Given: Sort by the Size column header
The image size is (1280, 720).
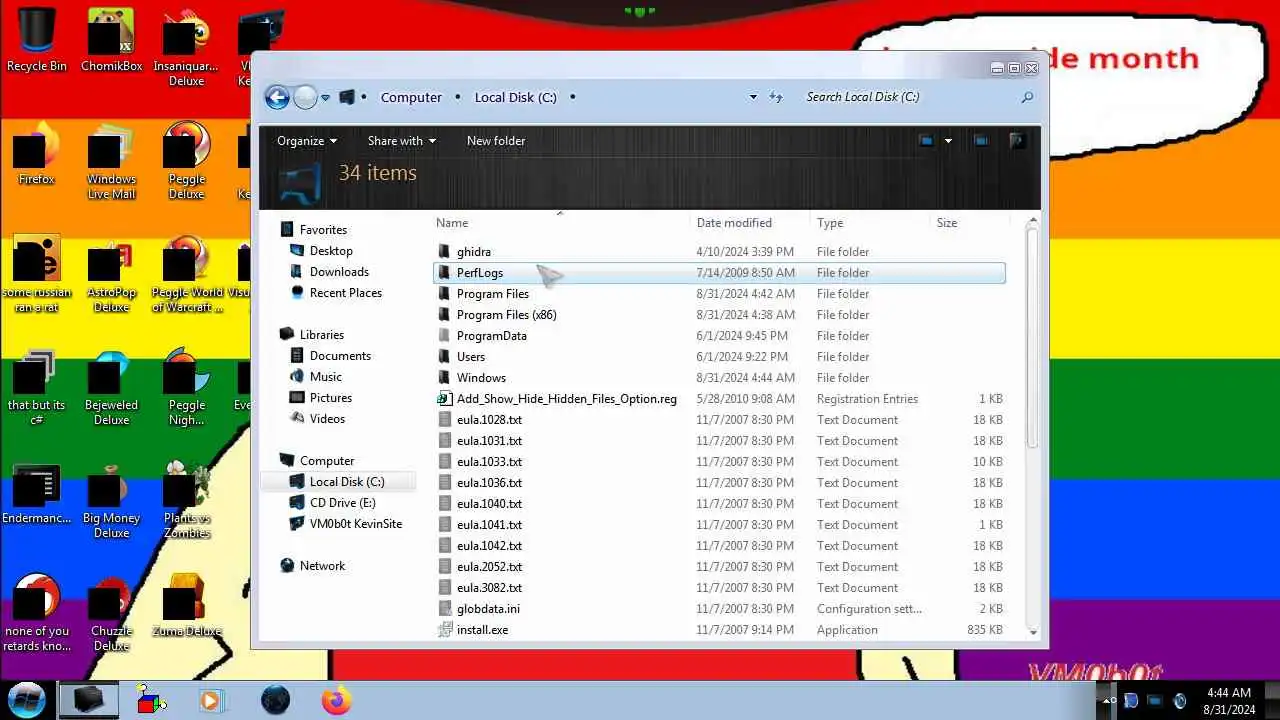Looking at the screenshot, I should [x=970, y=223].
